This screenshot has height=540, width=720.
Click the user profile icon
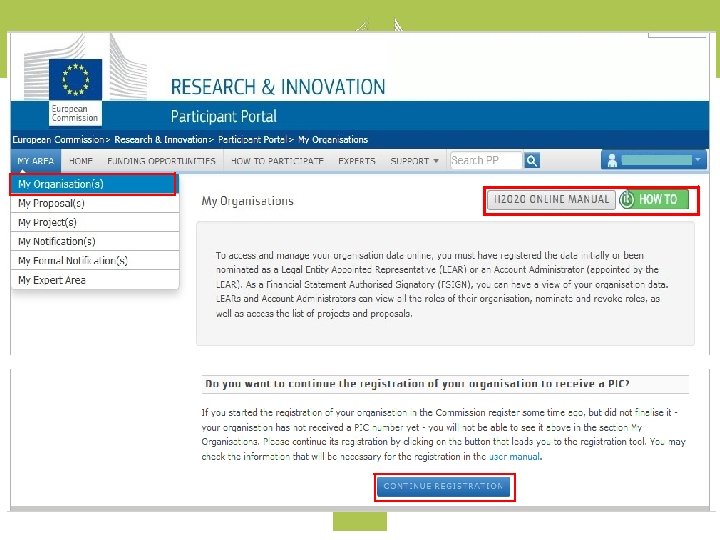[x=612, y=161]
